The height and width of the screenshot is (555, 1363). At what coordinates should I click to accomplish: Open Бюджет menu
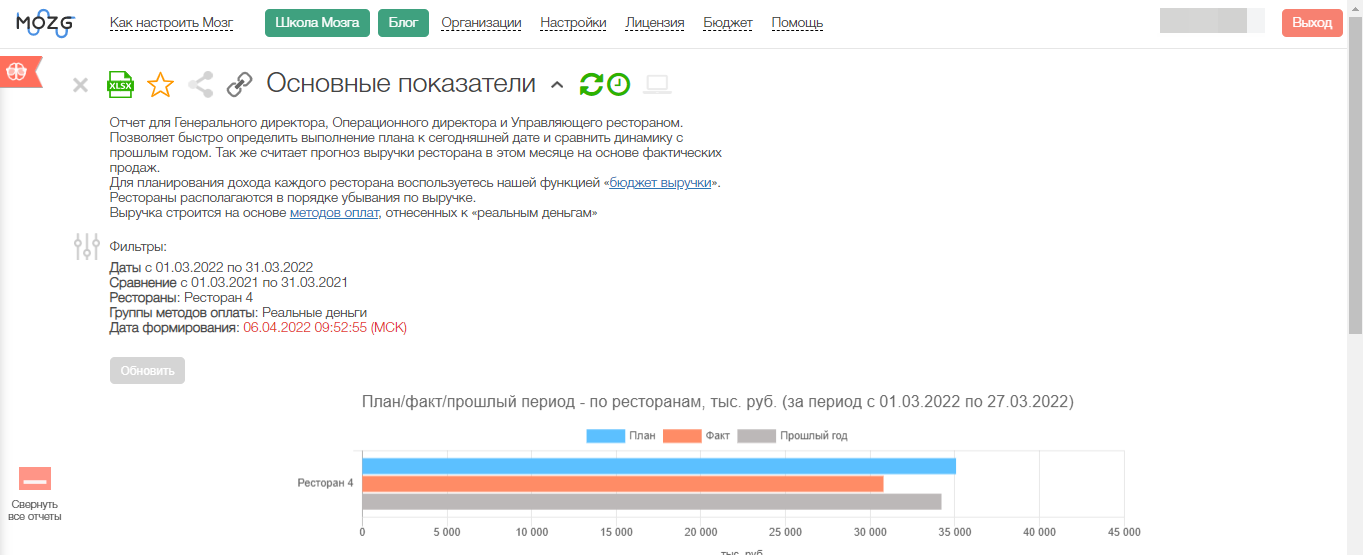pos(728,23)
